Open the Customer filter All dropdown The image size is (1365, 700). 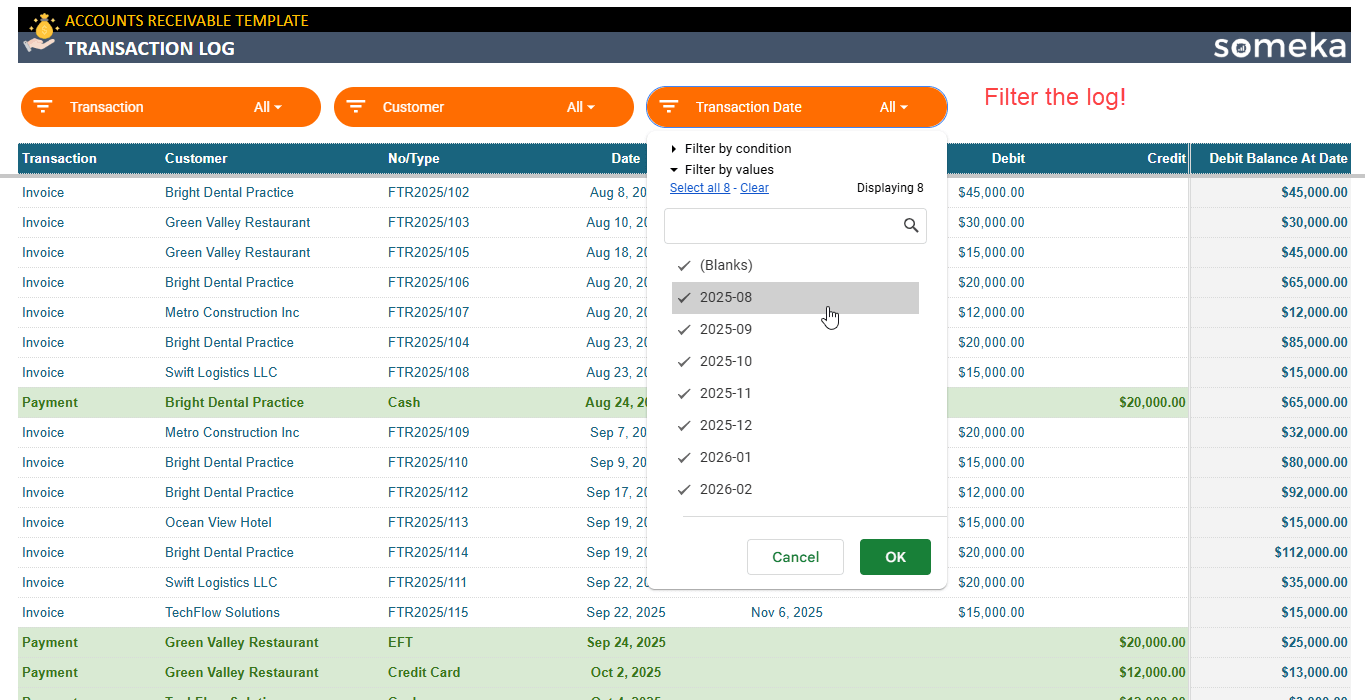click(x=581, y=106)
